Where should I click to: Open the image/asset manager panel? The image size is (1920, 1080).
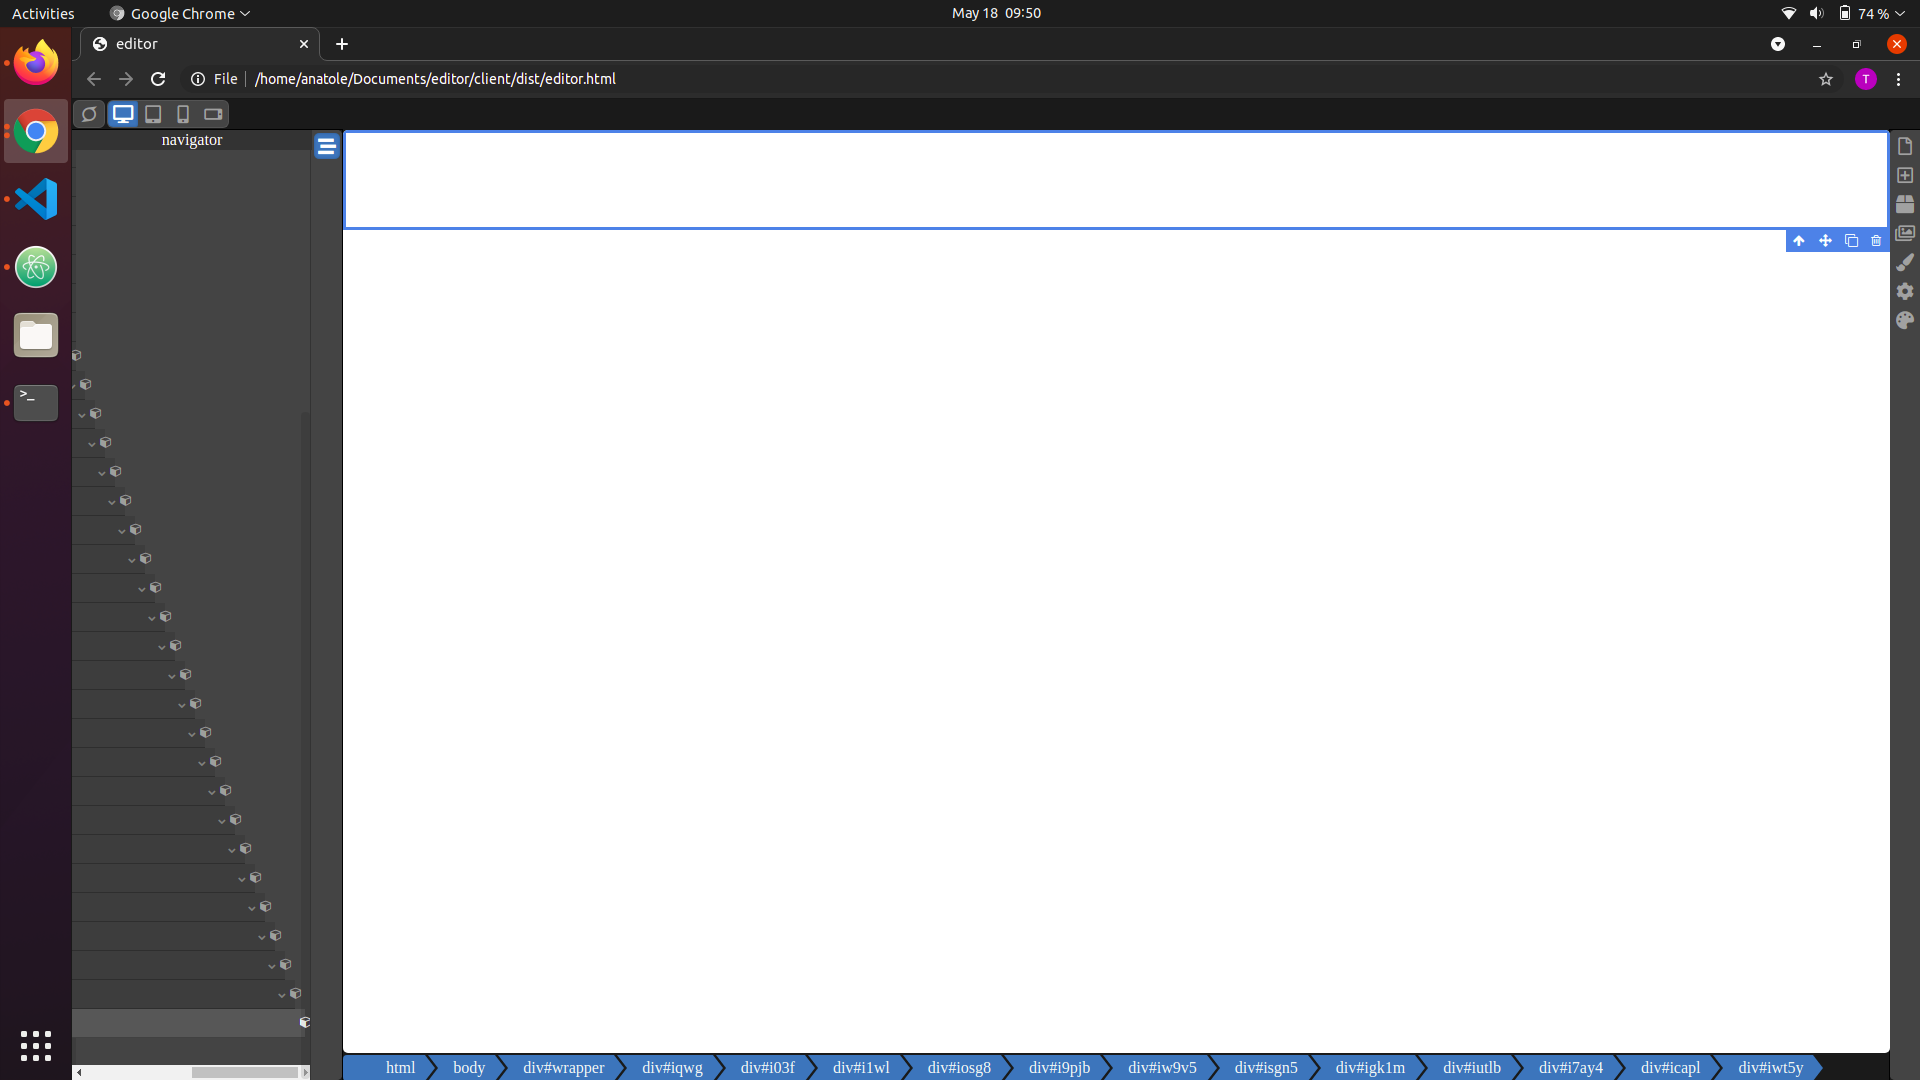[1906, 232]
